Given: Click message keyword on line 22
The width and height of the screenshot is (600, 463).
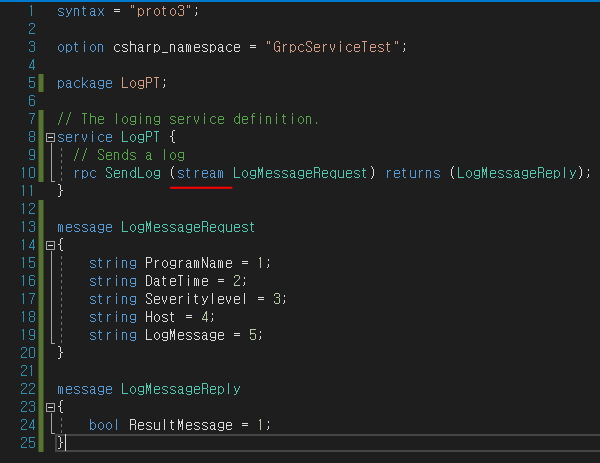Looking at the screenshot, I should (85, 389).
